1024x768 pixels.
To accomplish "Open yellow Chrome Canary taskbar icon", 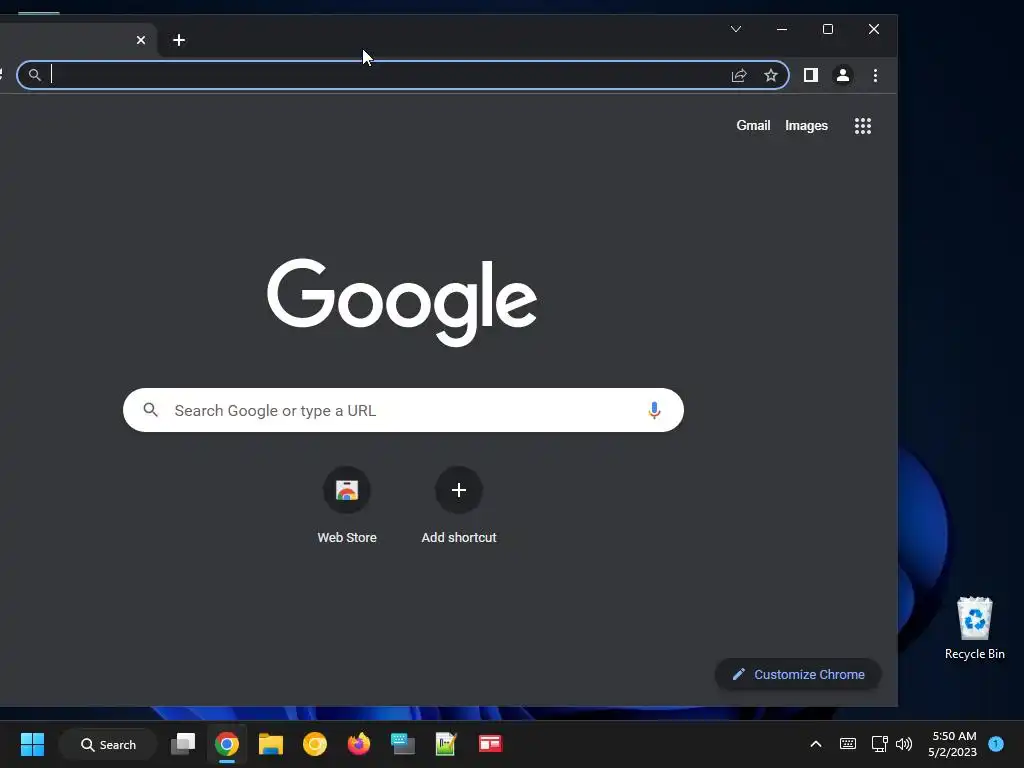I will [315, 744].
